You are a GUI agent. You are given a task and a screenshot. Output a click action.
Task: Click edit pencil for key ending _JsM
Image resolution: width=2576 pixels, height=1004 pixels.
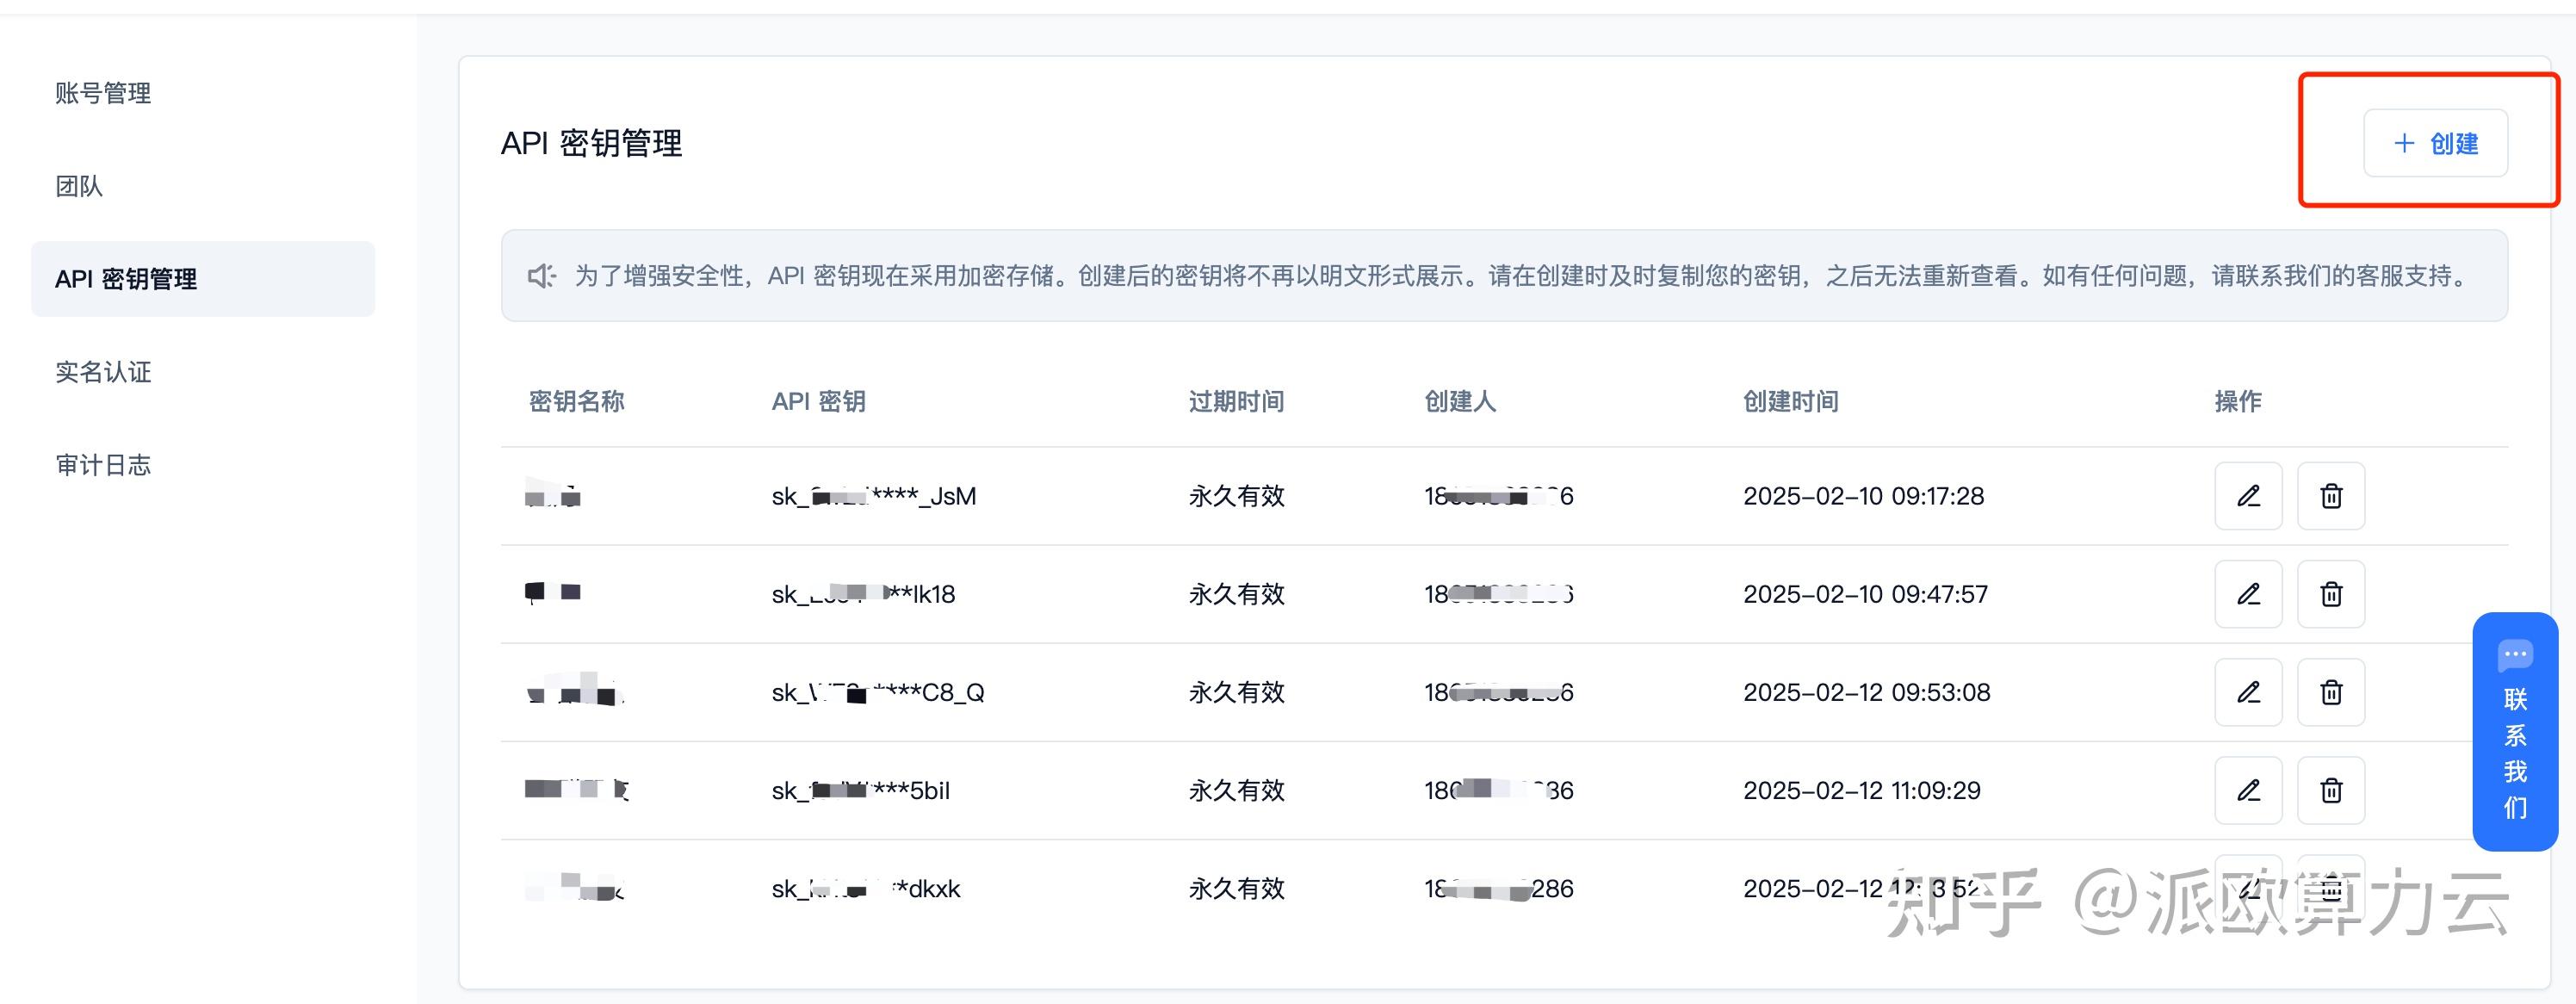tap(2248, 496)
